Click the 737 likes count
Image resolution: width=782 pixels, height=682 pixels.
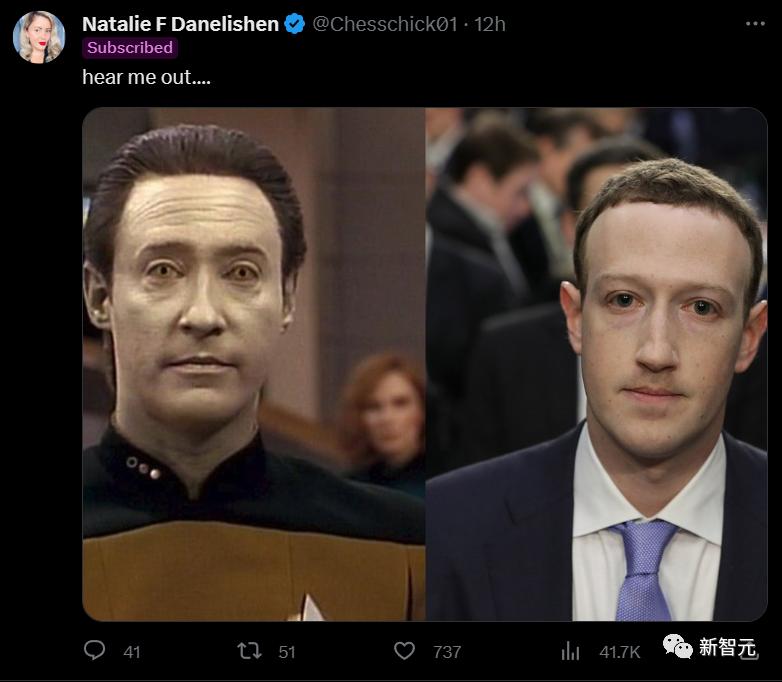click(x=447, y=652)
